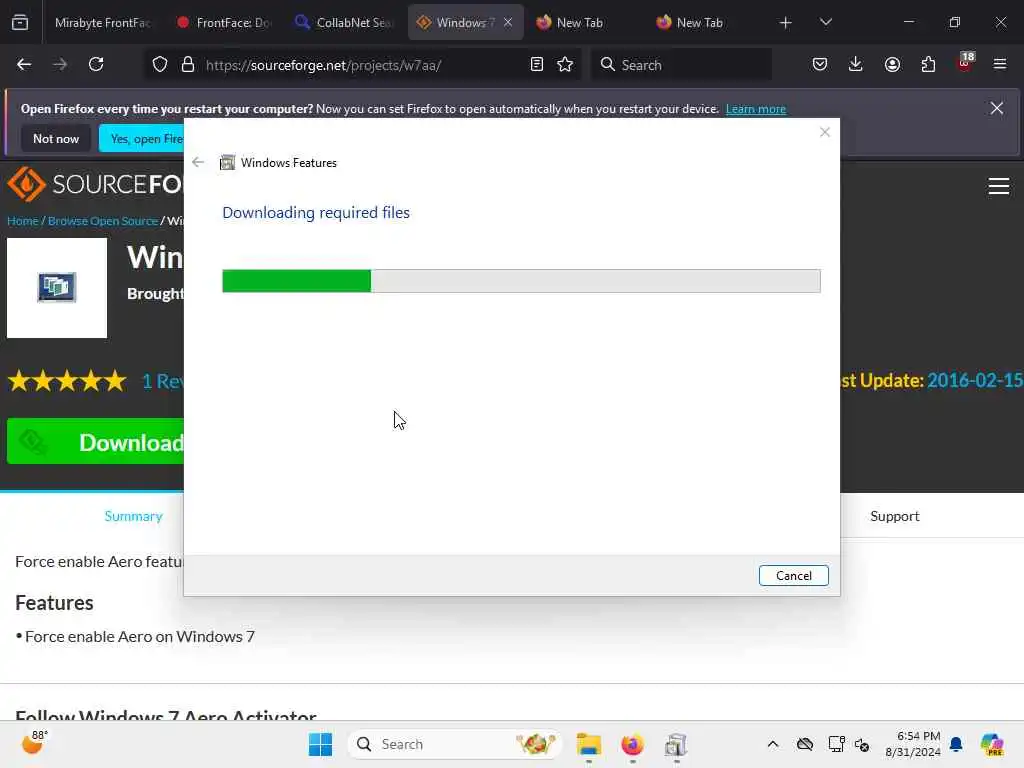Image resolution: width=1024 pixels, height=768 pixels.
Task: Go to Home breadcrumb link
Action: click(23, 221)
